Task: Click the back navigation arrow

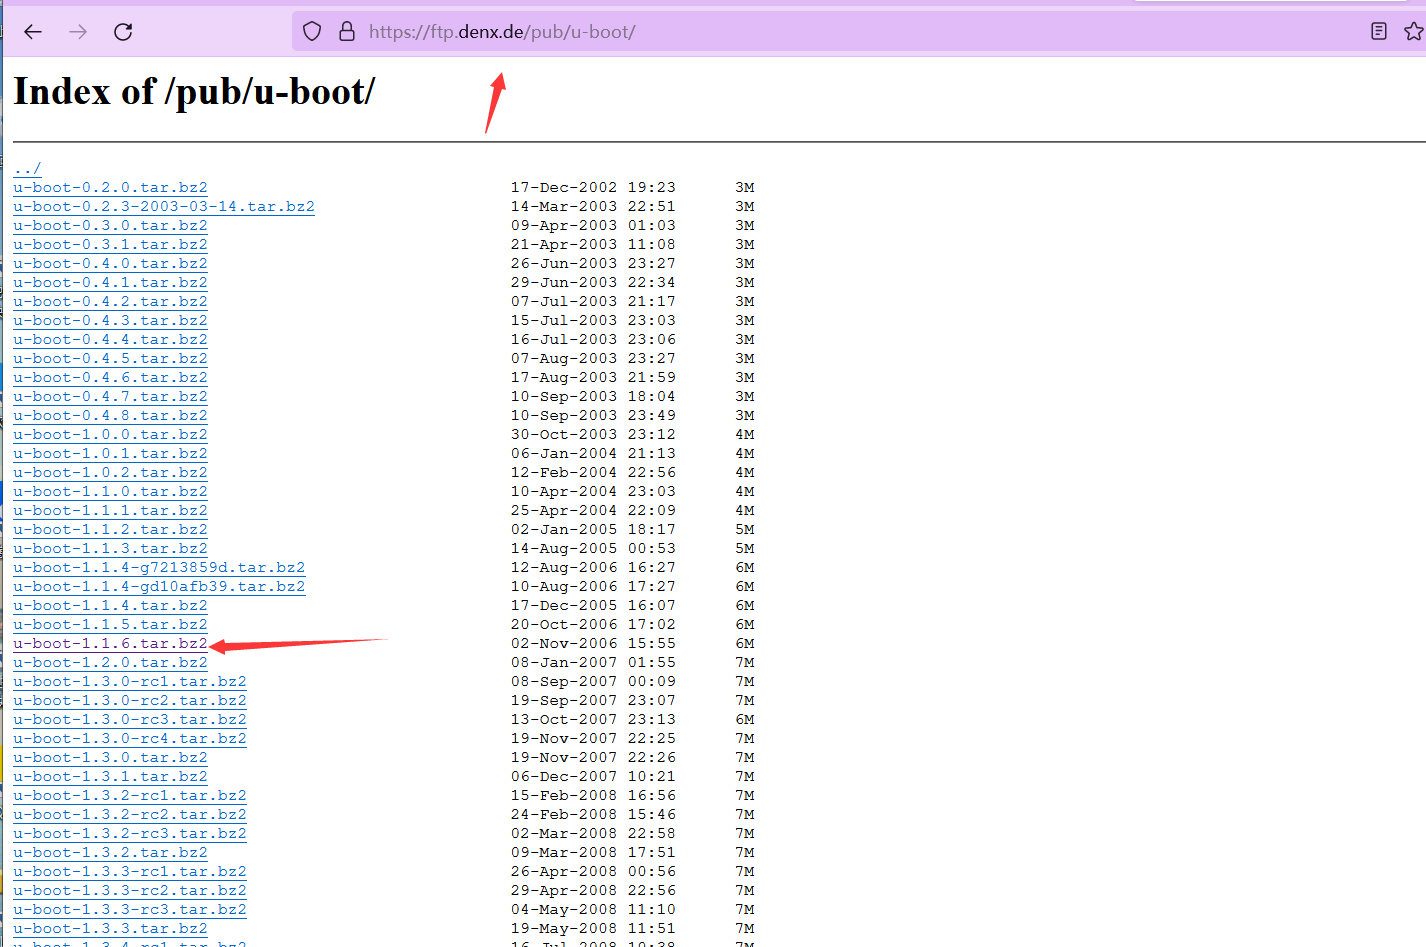Action: tap(32, 31)
